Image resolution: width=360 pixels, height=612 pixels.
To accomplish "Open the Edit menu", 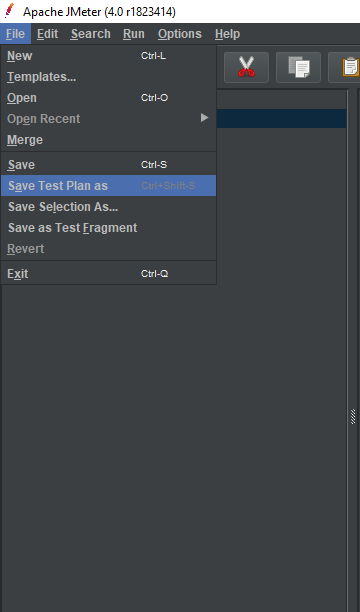I will (48, 34).
